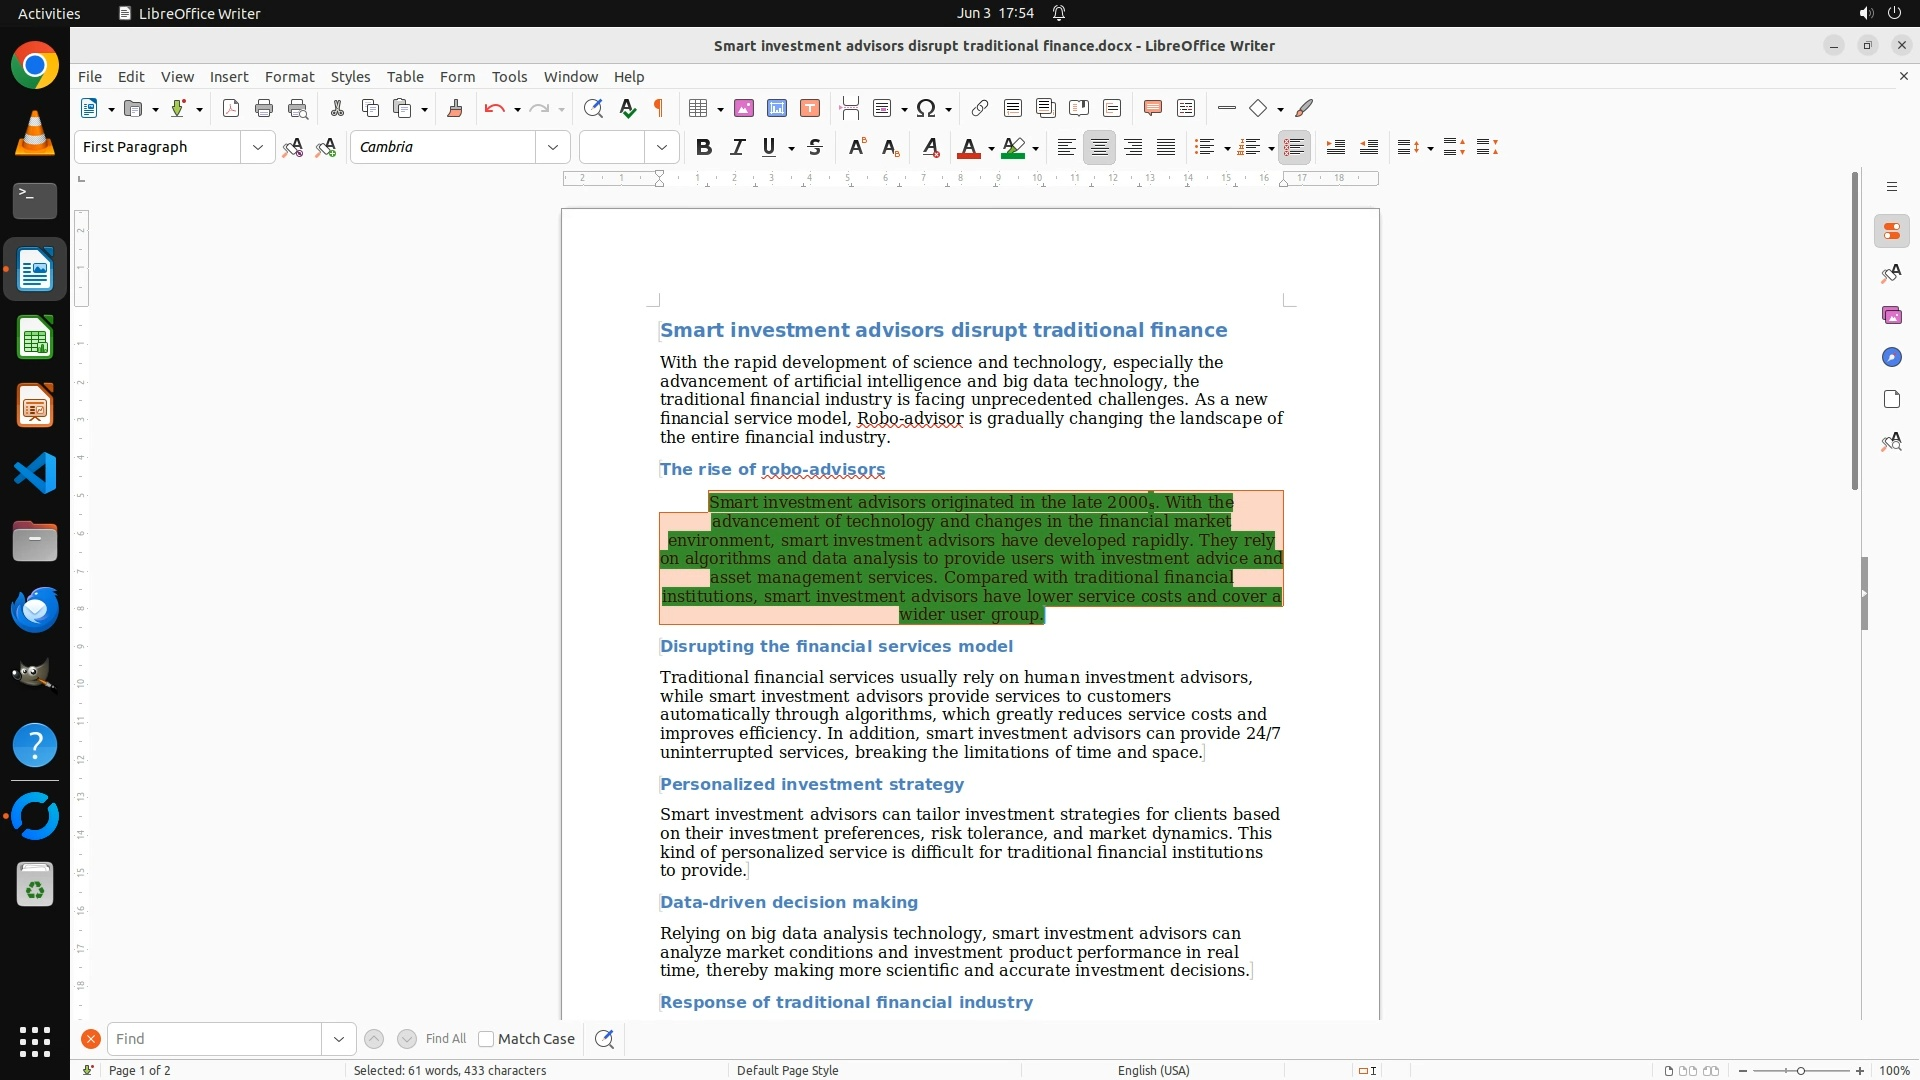The width and height of the screenshot is (1920, 1080).
Task: Click the Clone Formatting paintbrush icon
Action: pos(455,108)
